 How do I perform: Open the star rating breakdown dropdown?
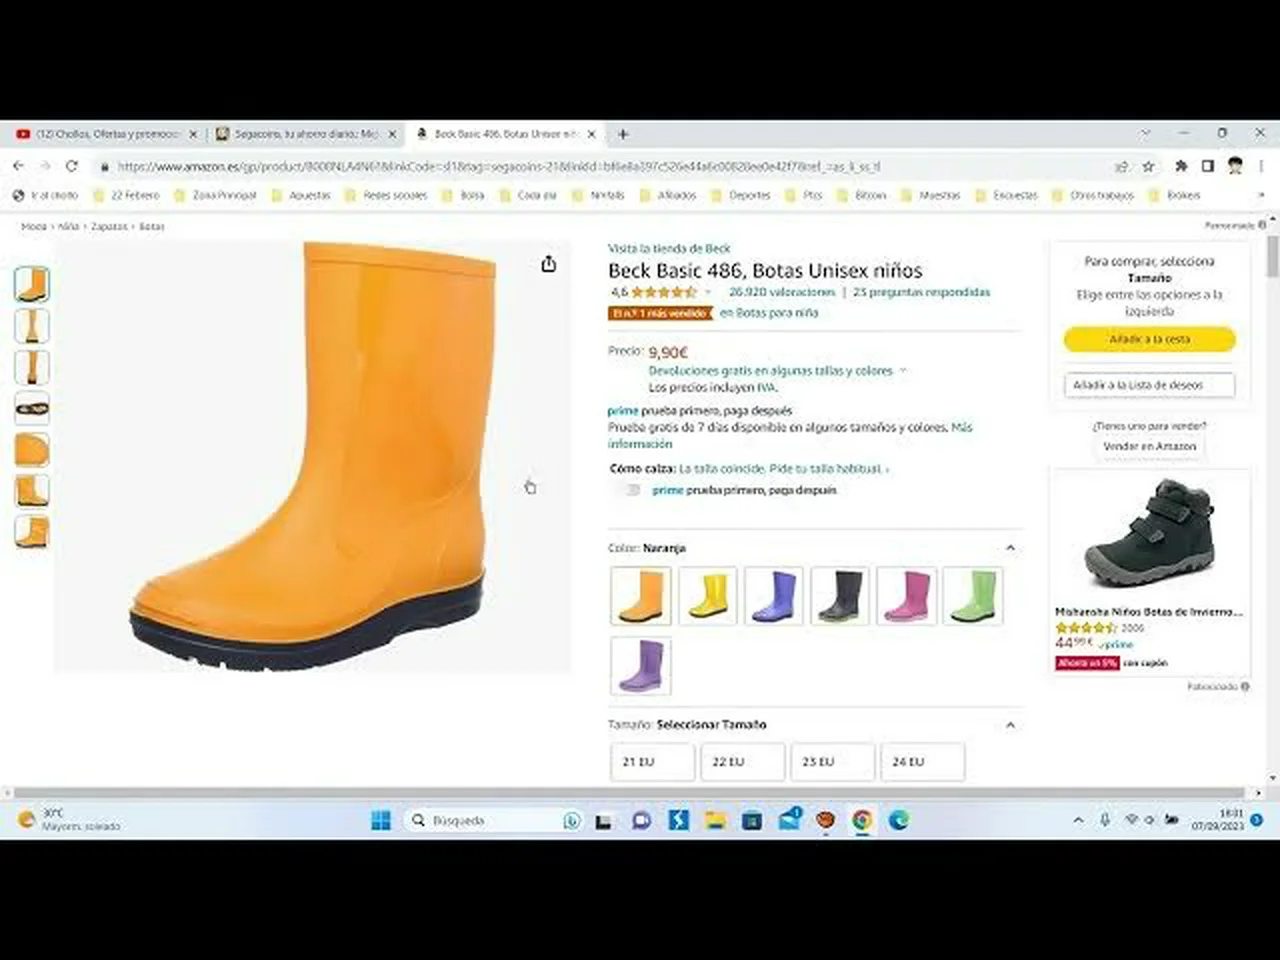coord(708,292)
